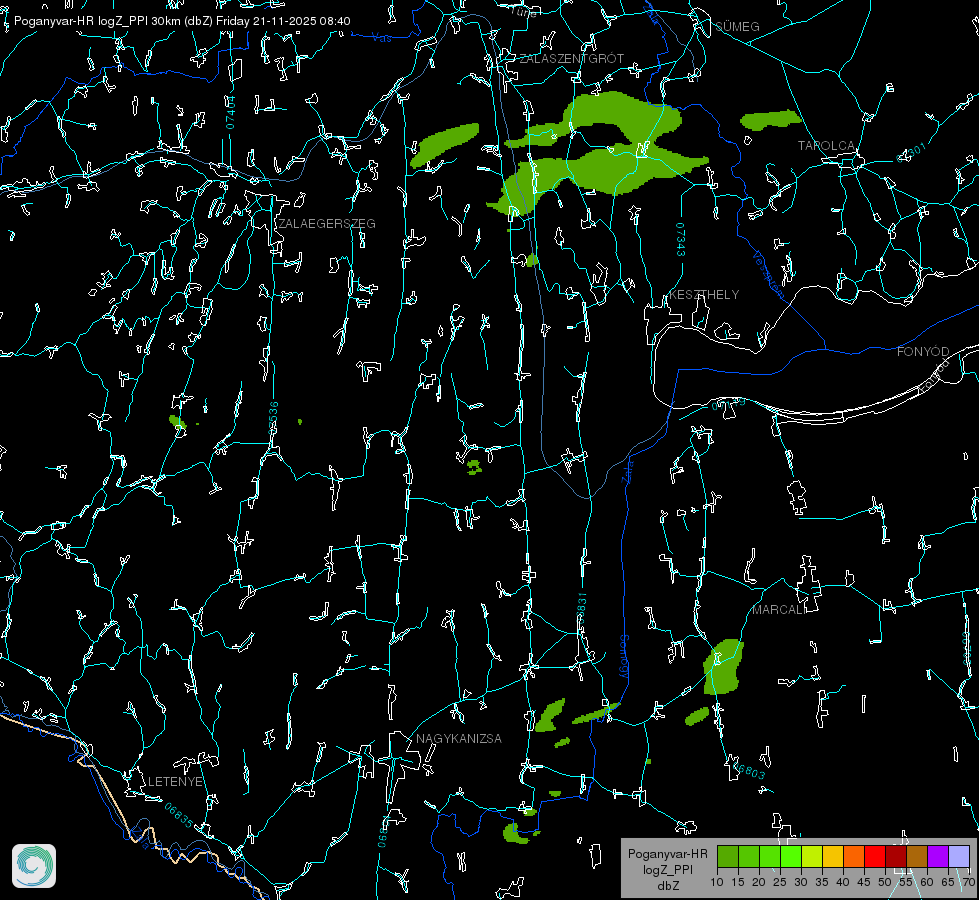Select the 60-65 dBZ purple swatch

(x=938, y=856)
